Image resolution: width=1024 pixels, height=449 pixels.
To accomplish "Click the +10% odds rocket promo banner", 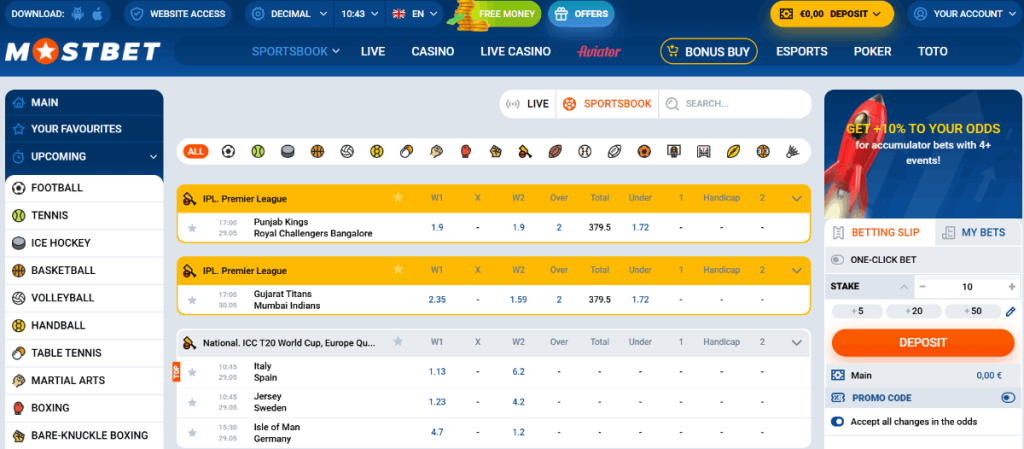I will [x=923, y=154].
